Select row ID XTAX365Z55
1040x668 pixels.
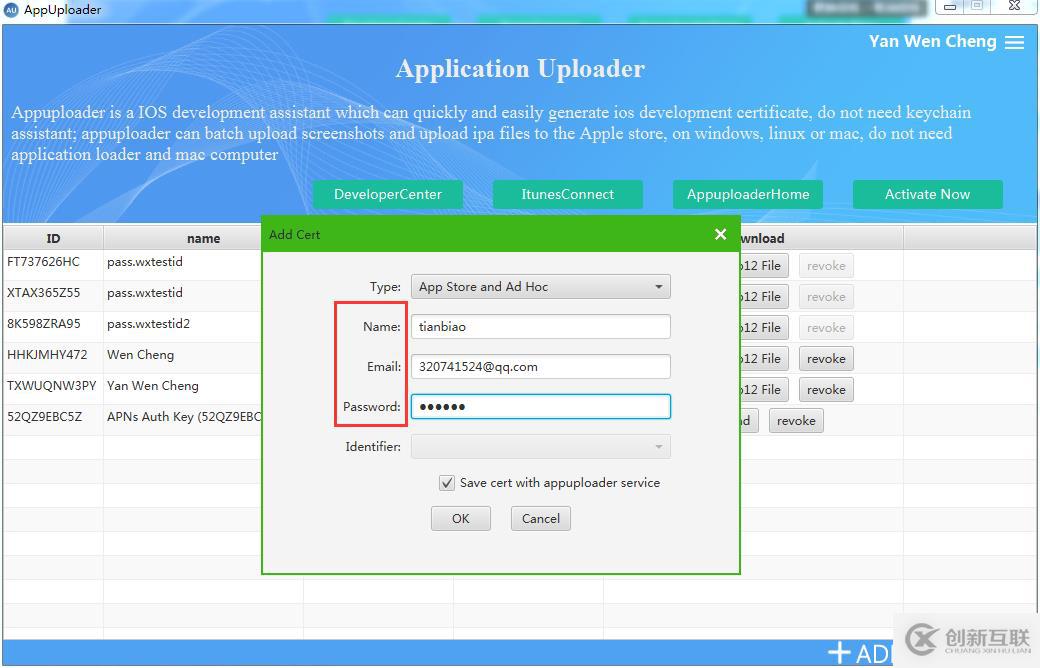click(43, 293)
